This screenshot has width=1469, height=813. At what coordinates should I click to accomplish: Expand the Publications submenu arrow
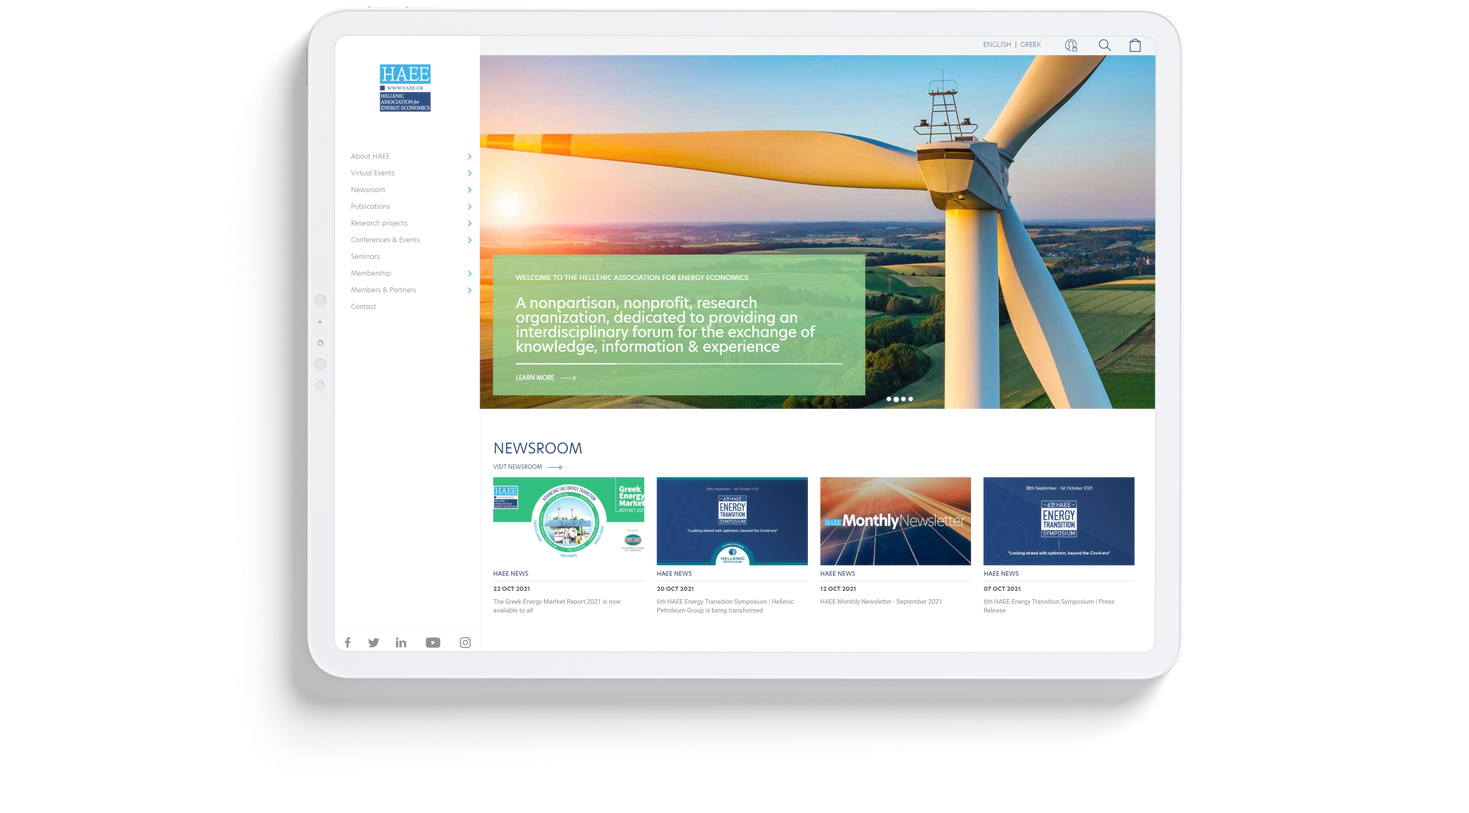pyautogui.click(x=469, y=207)
